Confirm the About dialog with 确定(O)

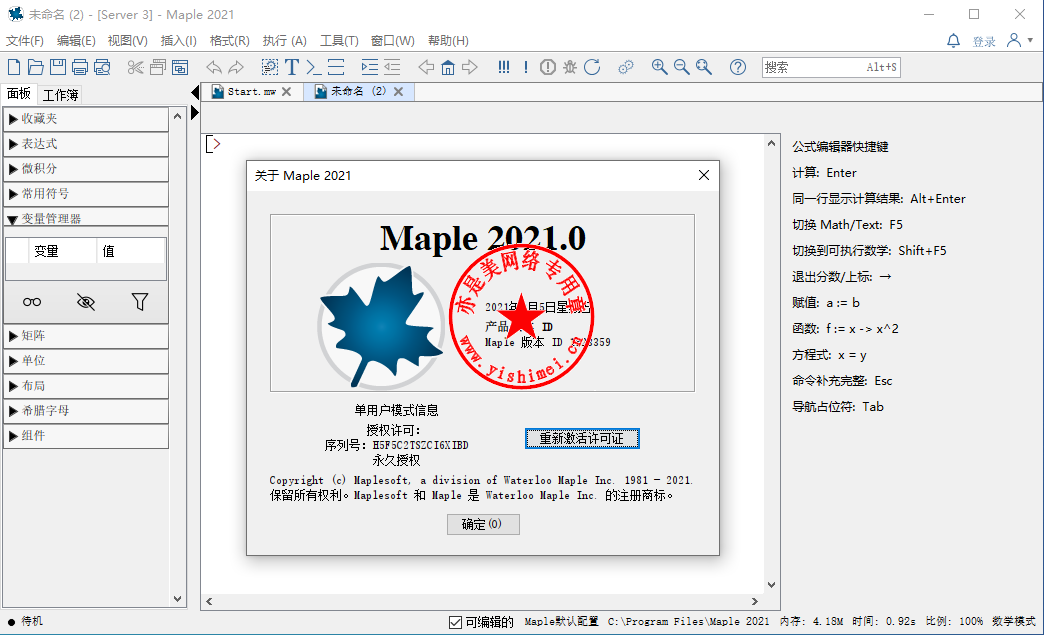point(483,525)
